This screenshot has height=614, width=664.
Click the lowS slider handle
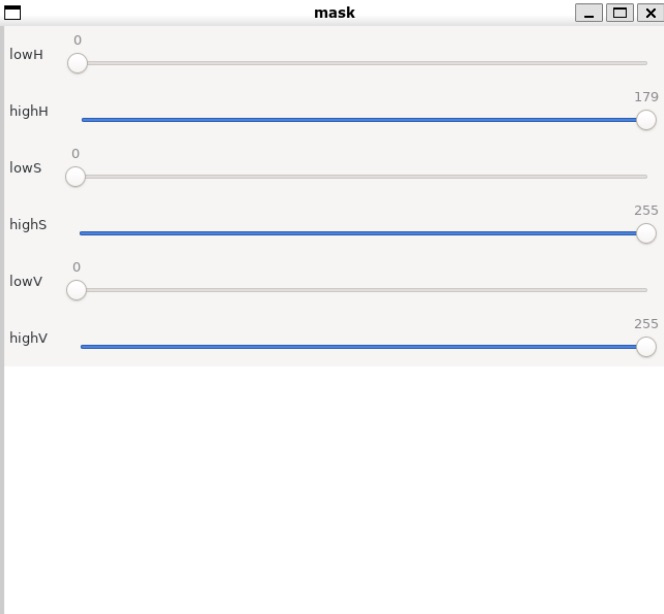(x=75, y=177)
